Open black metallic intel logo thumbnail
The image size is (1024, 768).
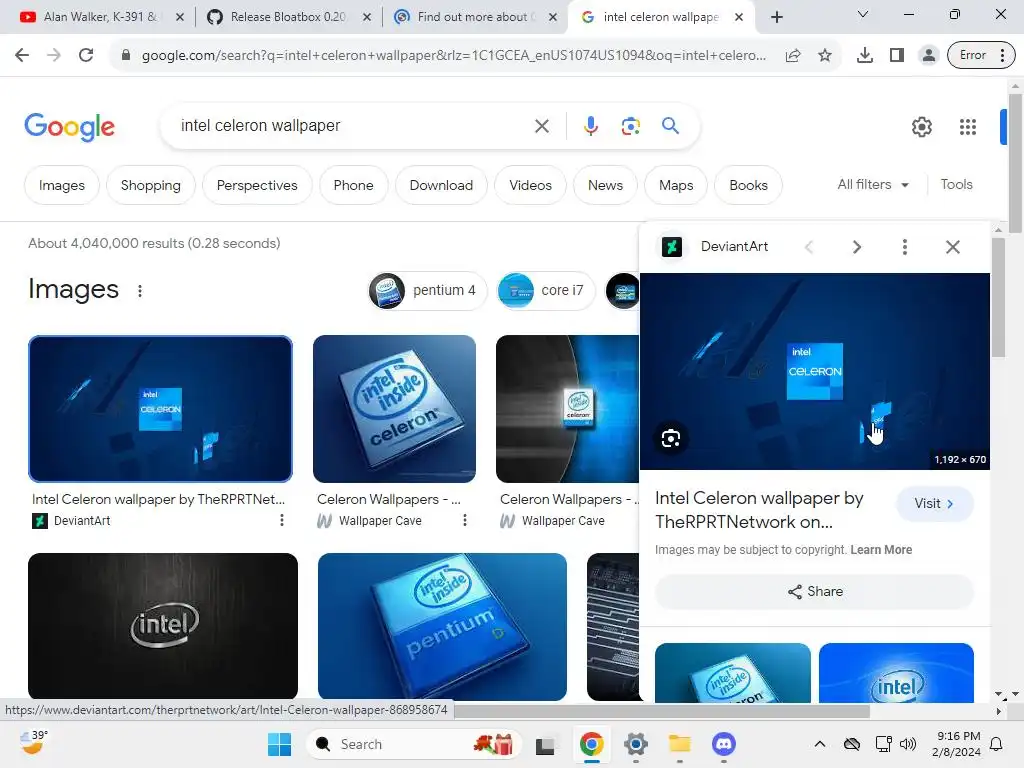point(163,626)
